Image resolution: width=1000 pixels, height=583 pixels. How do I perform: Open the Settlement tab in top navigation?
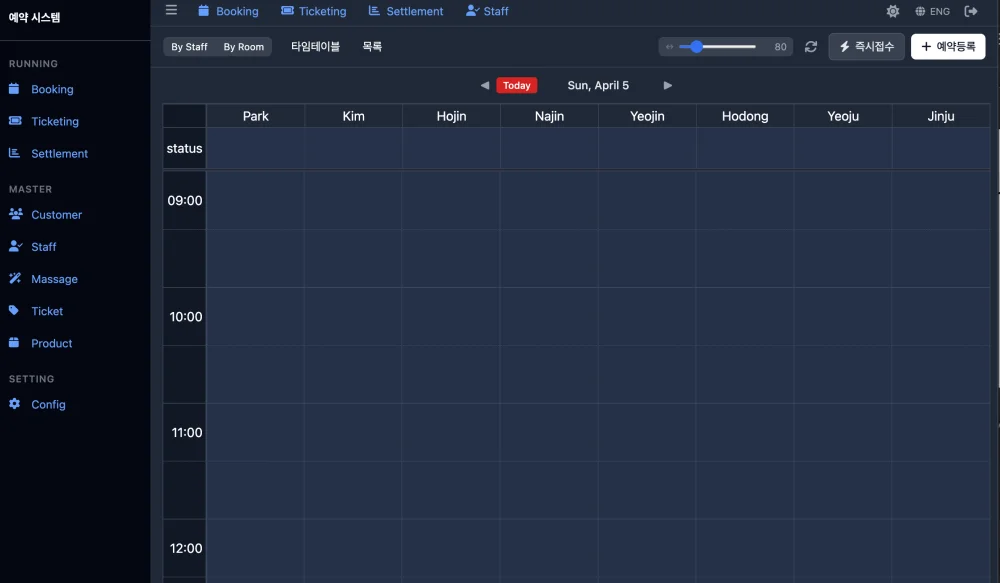coord(406,11)
